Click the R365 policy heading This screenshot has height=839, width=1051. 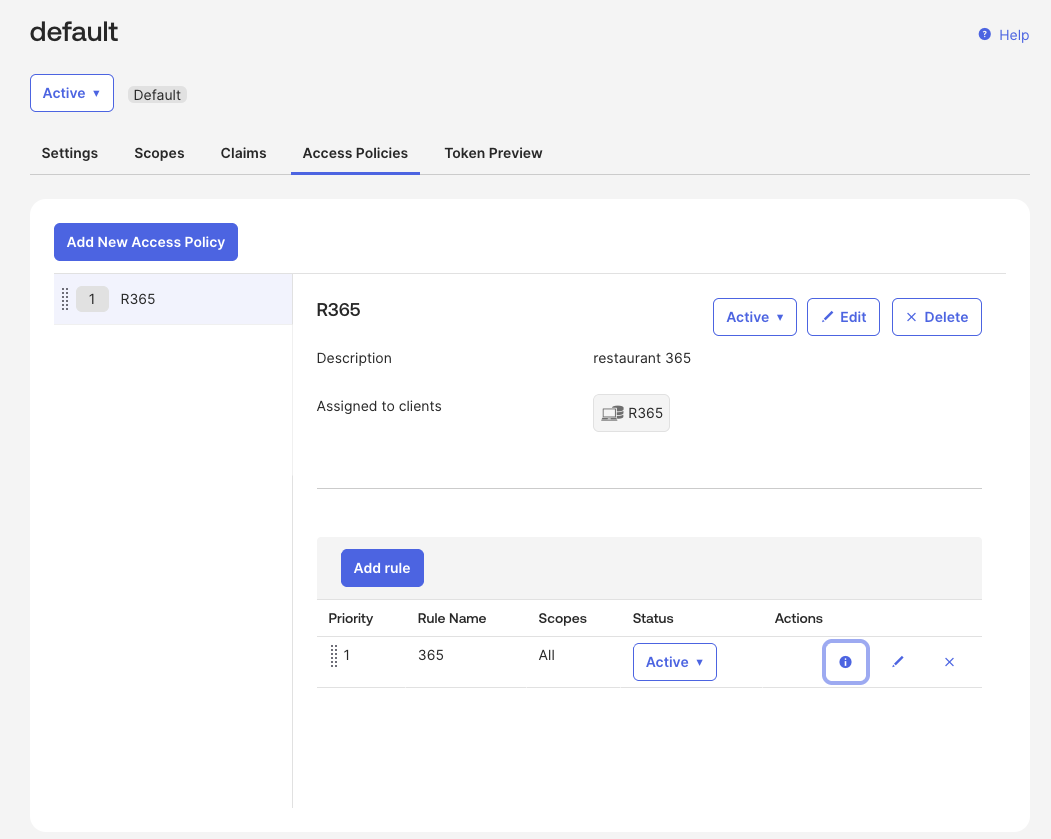[x=338, y=310]
